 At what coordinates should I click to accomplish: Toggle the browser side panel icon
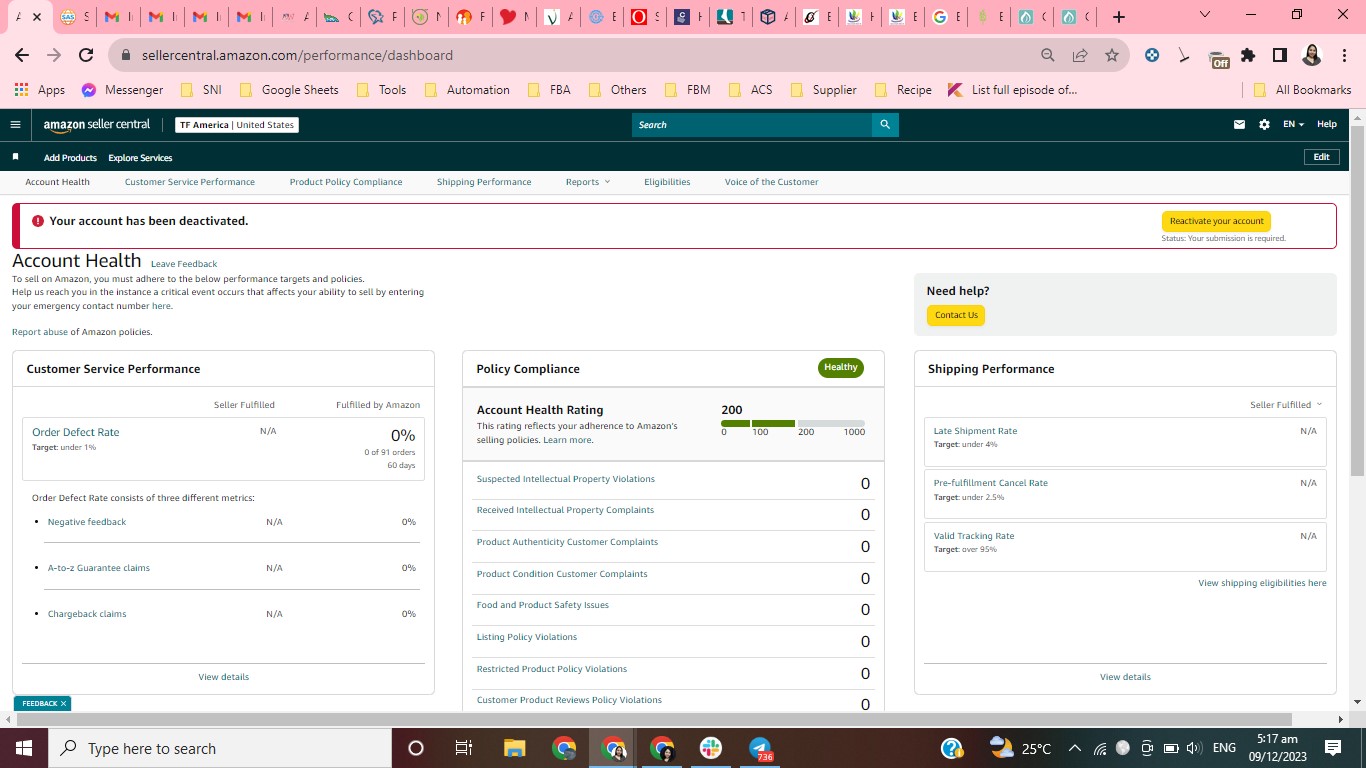(1279, 55)
